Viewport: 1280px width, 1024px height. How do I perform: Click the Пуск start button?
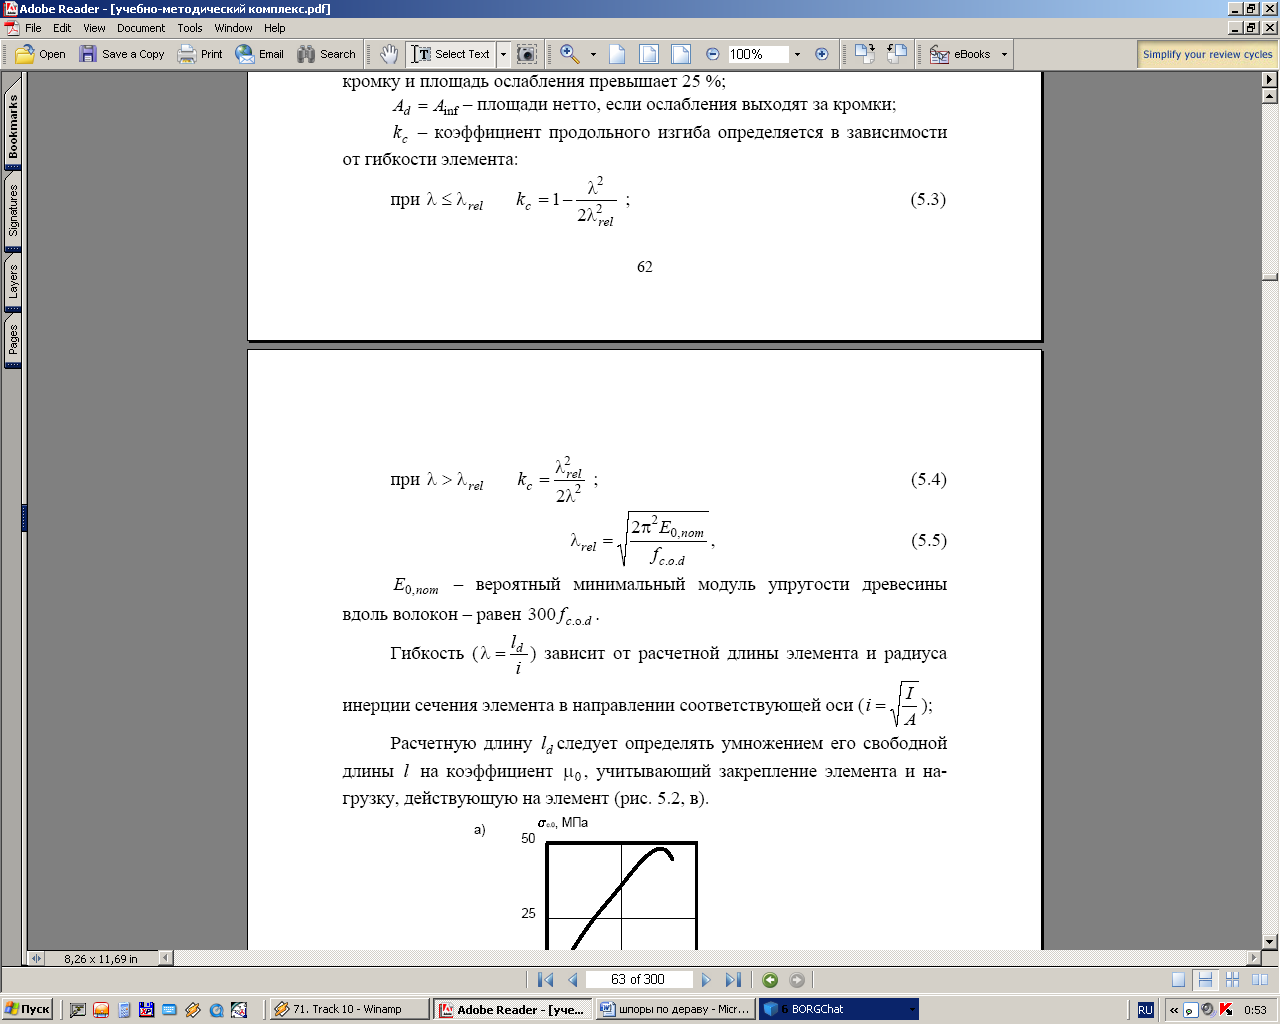(27, 1009)
